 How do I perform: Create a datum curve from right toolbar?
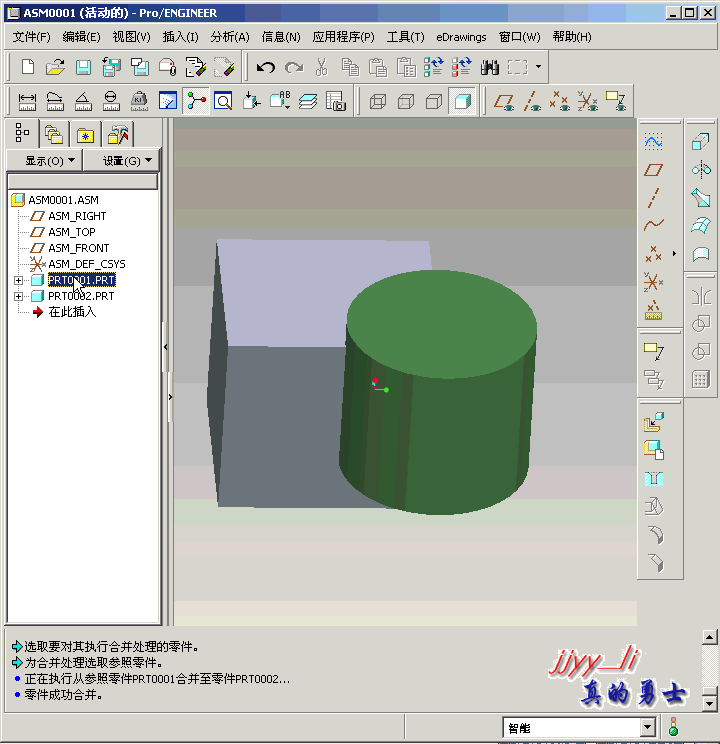[654, 224]
